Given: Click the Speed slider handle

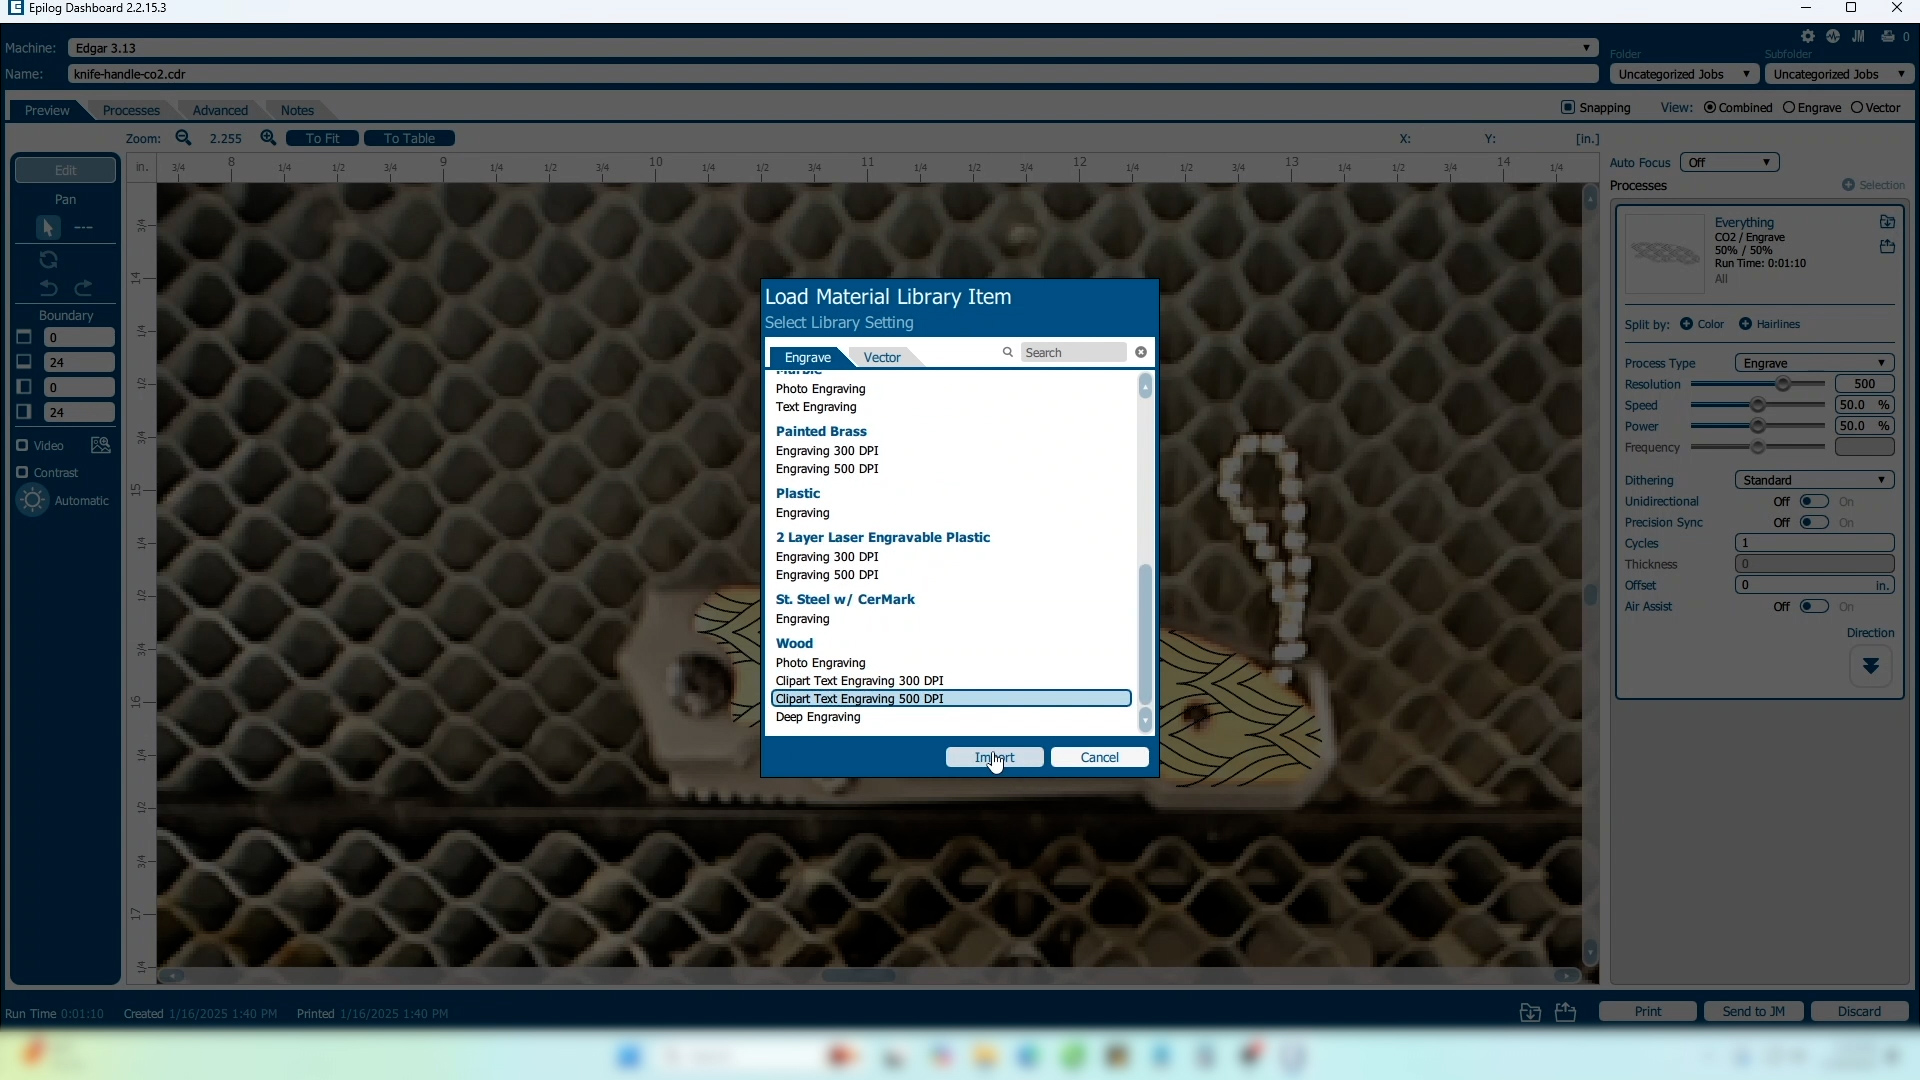Looking at the screenshot, I should (1758, 405).
